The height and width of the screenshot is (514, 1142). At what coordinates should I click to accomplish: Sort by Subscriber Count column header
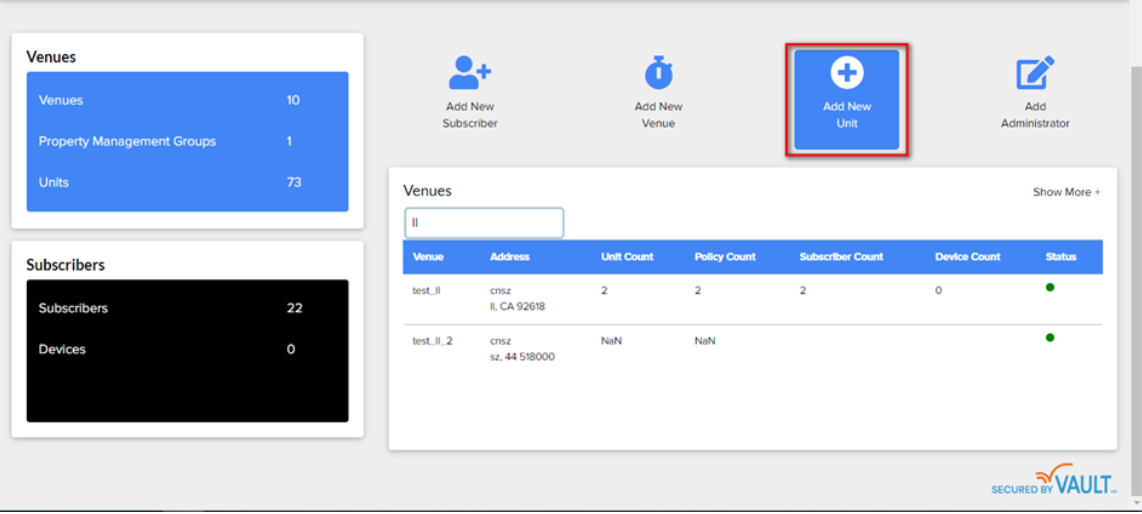[841, 257]
